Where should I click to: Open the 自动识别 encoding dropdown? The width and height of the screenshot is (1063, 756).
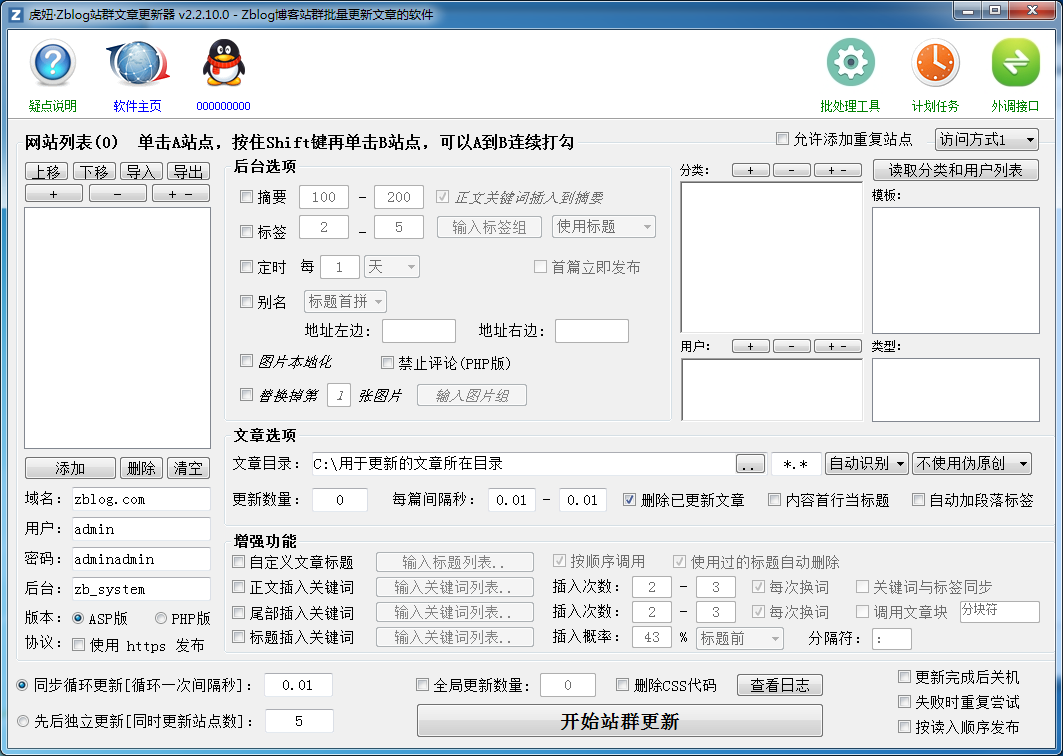[x=866, y=464]
